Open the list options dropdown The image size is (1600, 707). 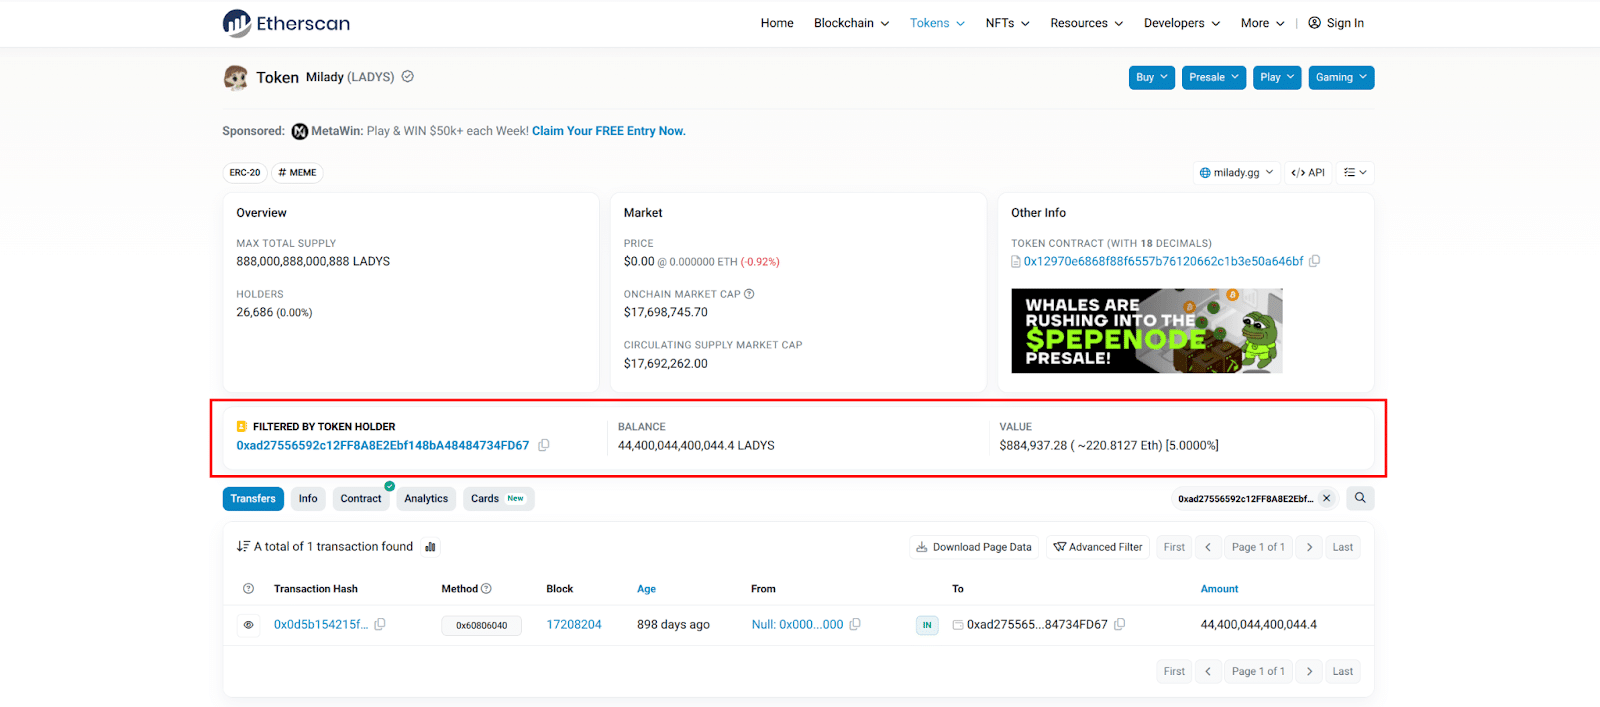click(1355, 173)
